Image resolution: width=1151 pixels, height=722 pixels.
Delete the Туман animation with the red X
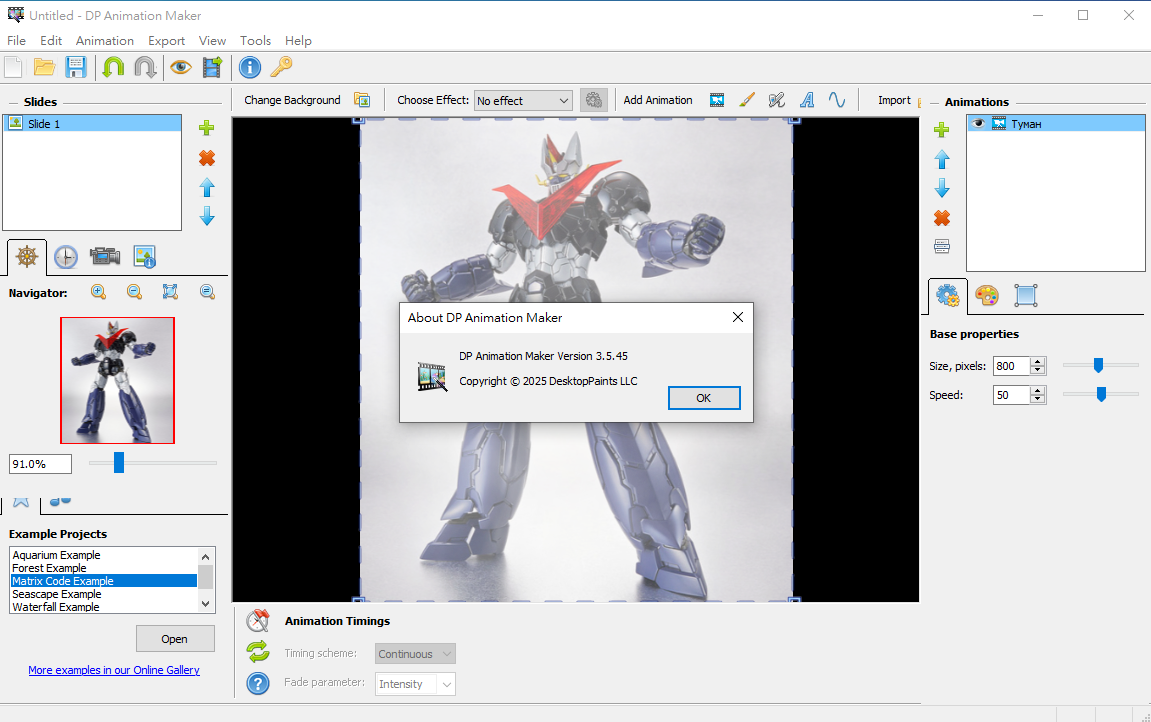[941, 217]
